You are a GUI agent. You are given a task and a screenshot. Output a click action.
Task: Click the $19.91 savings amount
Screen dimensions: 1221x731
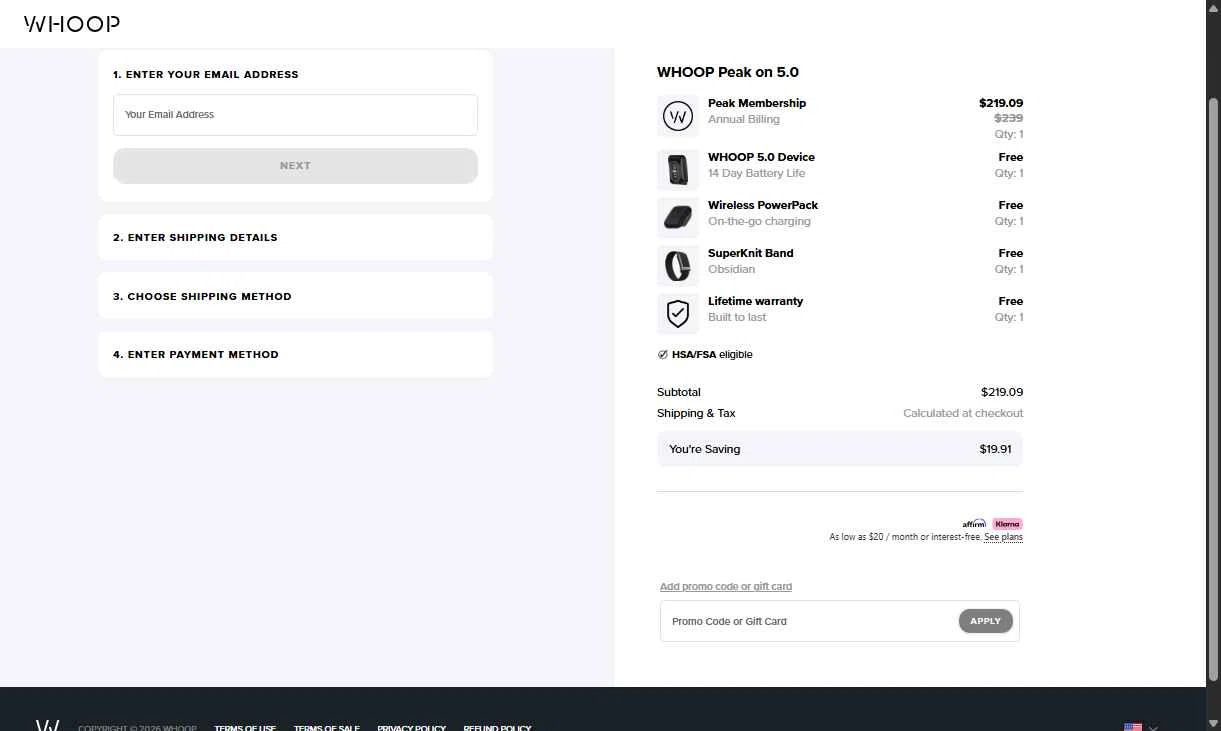tap(995, 449)
